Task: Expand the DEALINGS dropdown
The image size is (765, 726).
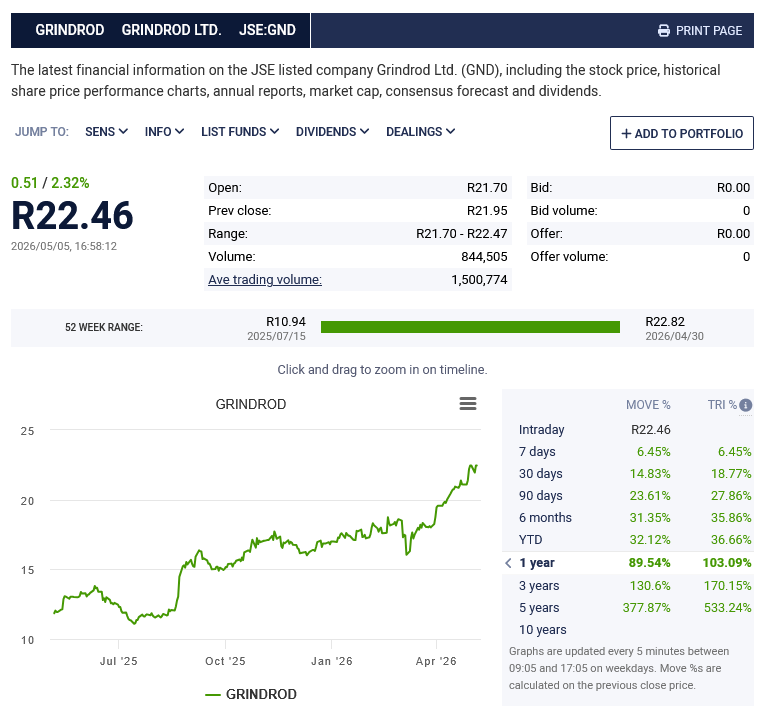Action: (x=420, y=132)
